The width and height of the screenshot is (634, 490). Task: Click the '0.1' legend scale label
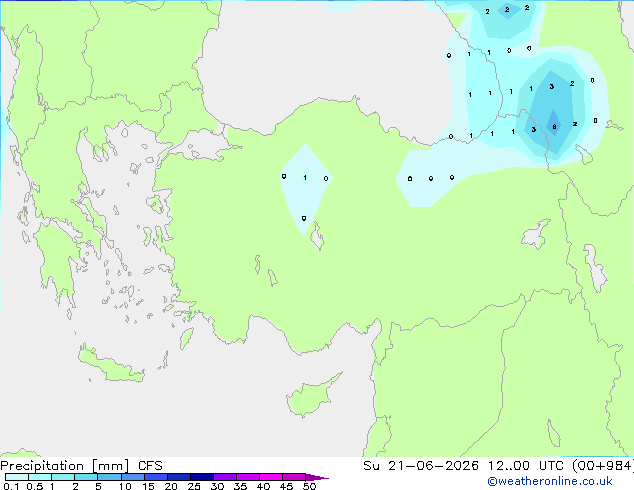click(x=11, y=486)
